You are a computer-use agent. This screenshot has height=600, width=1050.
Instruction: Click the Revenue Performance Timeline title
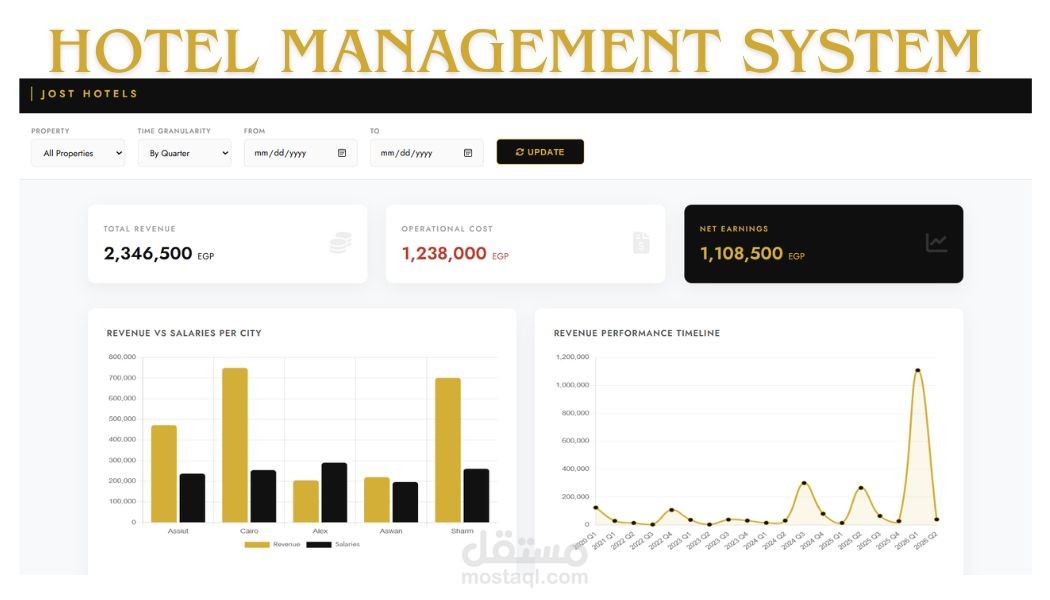(637, 333)
